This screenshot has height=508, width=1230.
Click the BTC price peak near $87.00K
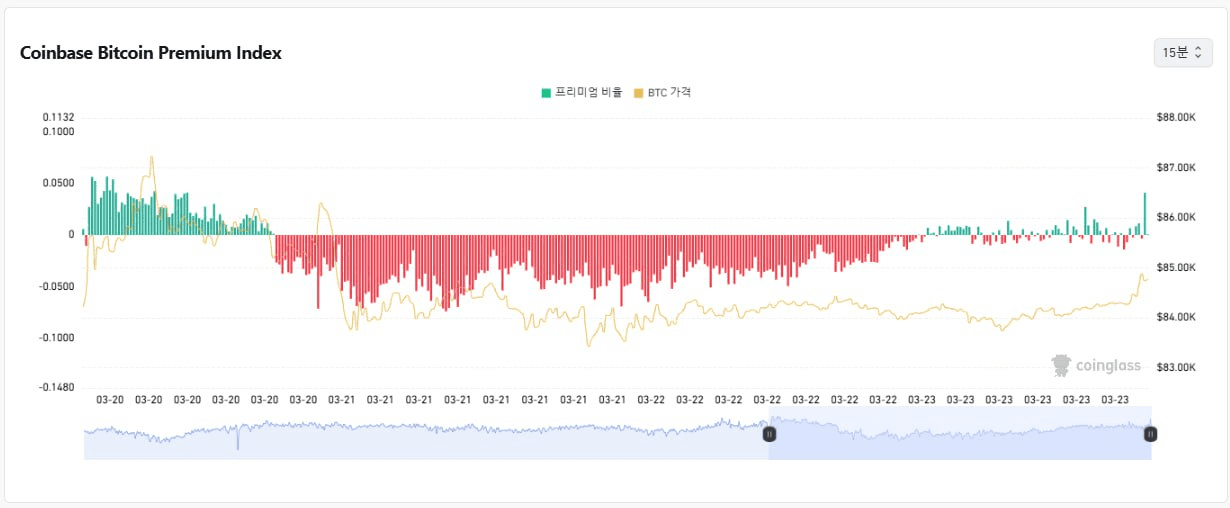click(151, 158)
